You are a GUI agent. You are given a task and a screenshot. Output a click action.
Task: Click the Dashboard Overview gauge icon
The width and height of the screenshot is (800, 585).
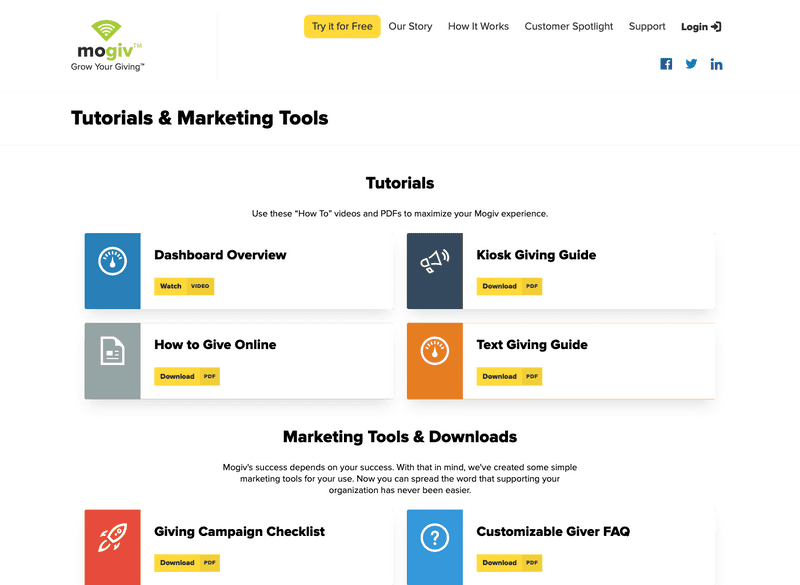click(x=112, y=261)
